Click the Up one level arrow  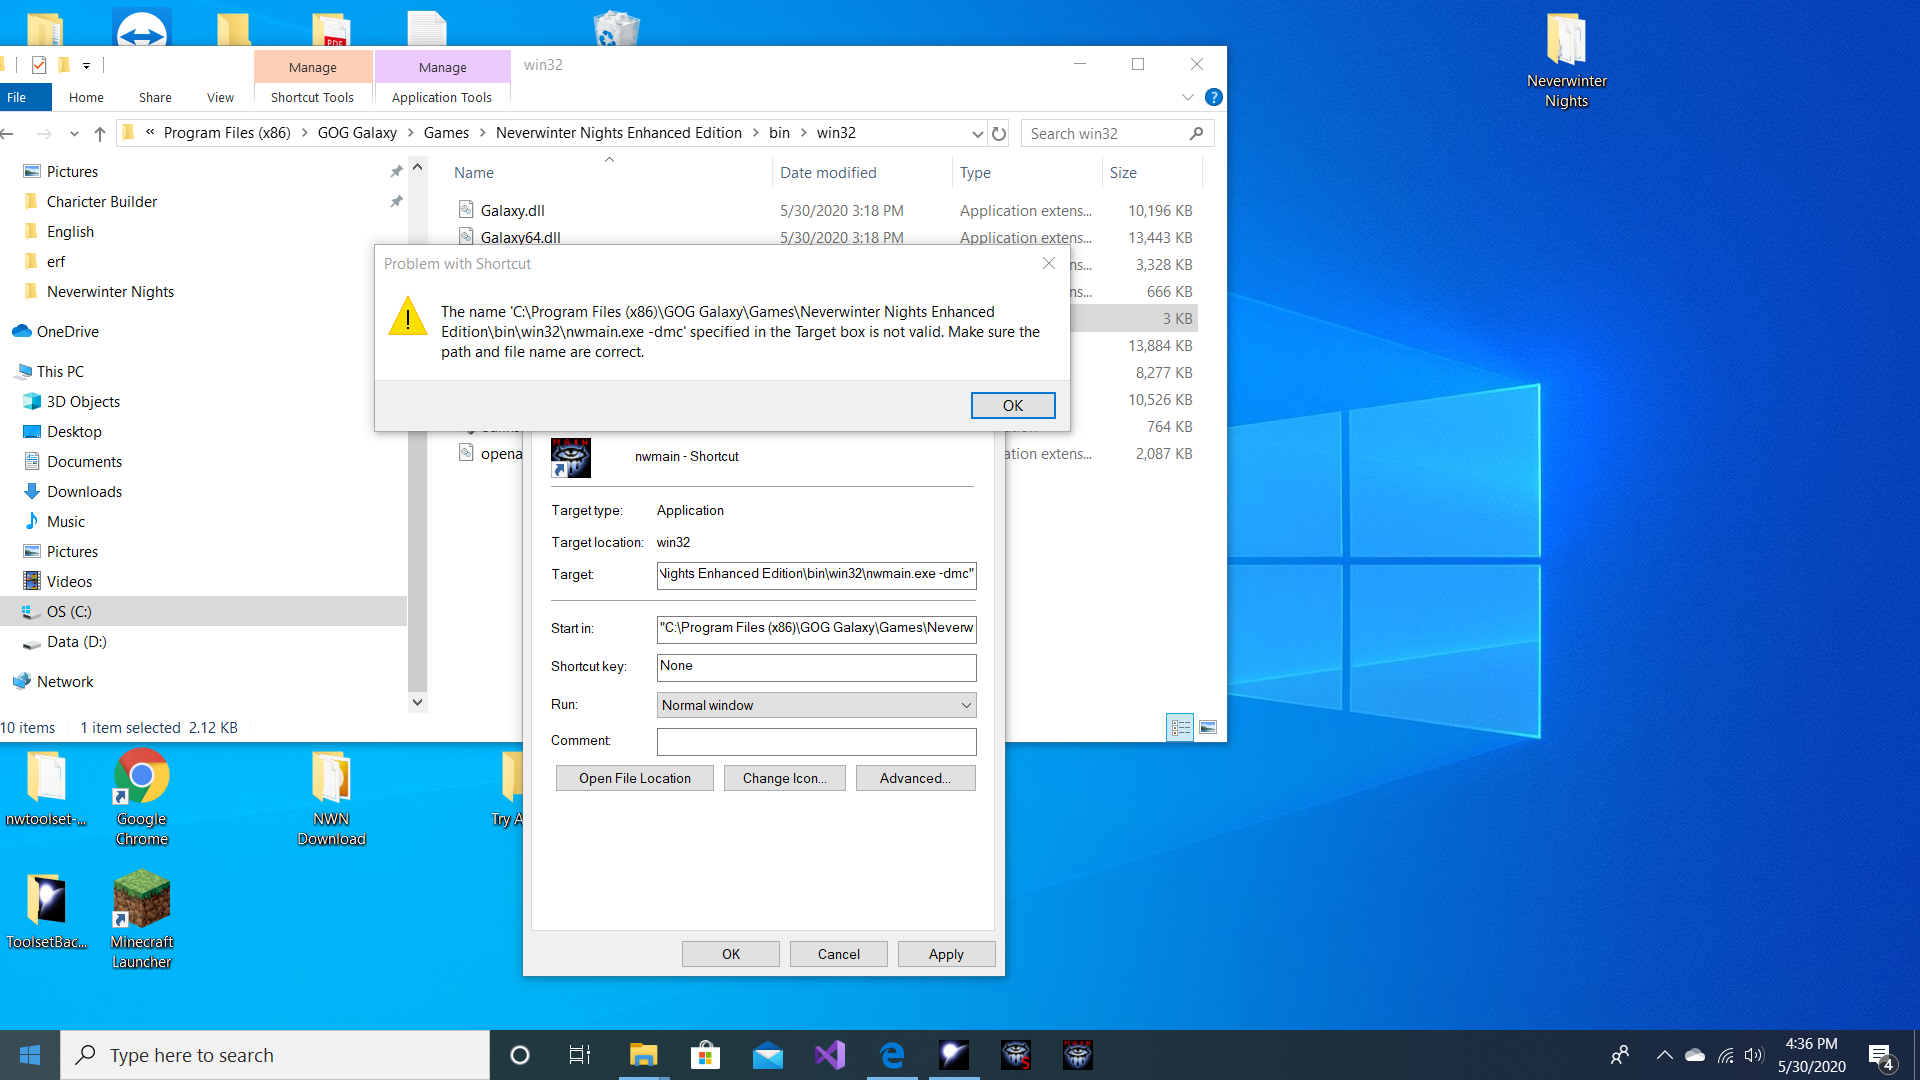[x=99, y=133]
